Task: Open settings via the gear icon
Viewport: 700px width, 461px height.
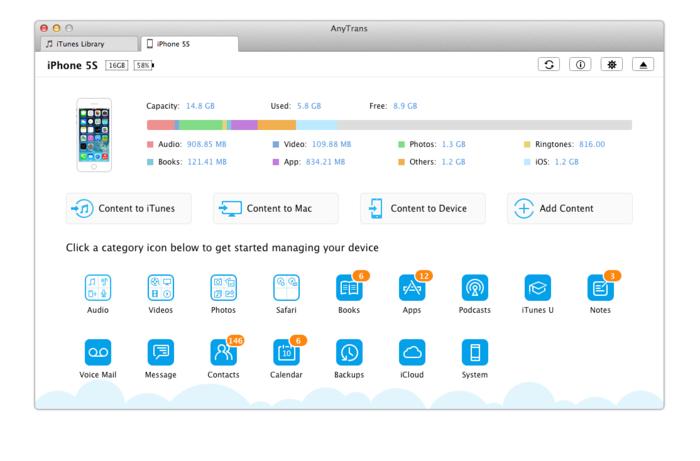Action: (612, 65)
